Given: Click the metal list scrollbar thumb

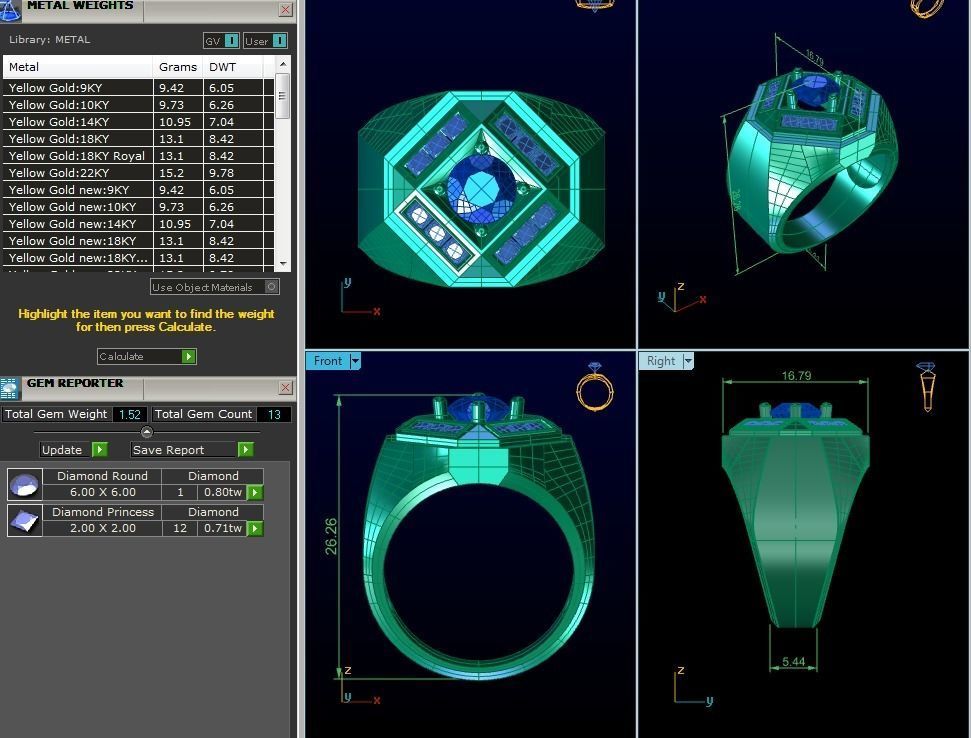Looking at the screenshot, I should (x=282, y=96).
